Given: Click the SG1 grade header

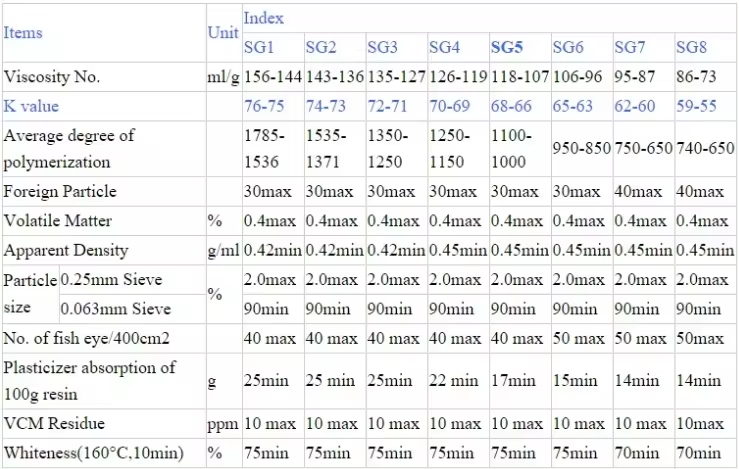Looking at the screenshot, I should 259,47.
